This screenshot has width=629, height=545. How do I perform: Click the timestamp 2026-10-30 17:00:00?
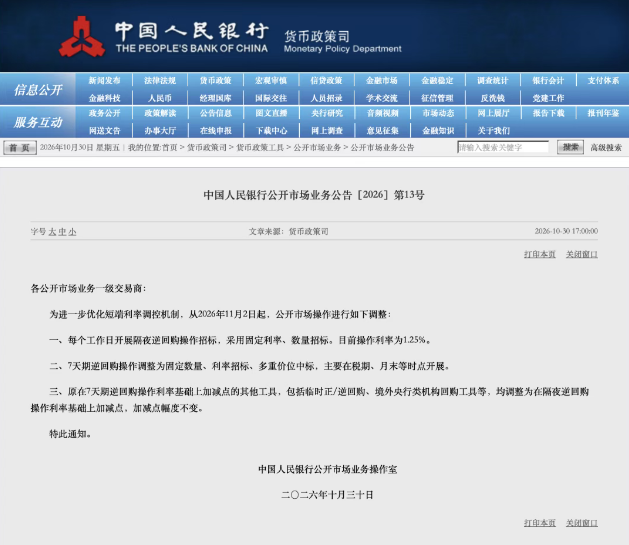566,231
